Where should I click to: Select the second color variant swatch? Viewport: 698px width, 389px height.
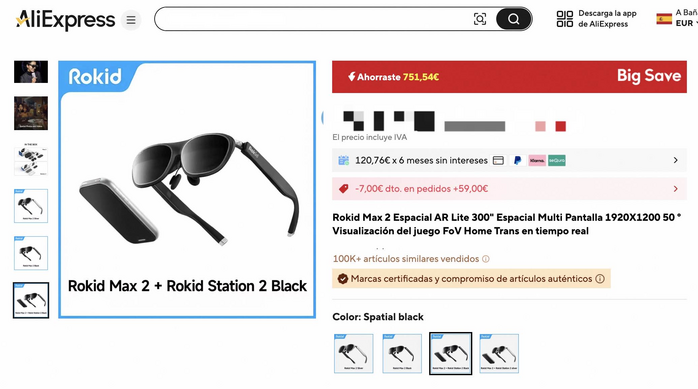(x=402, y=353)
